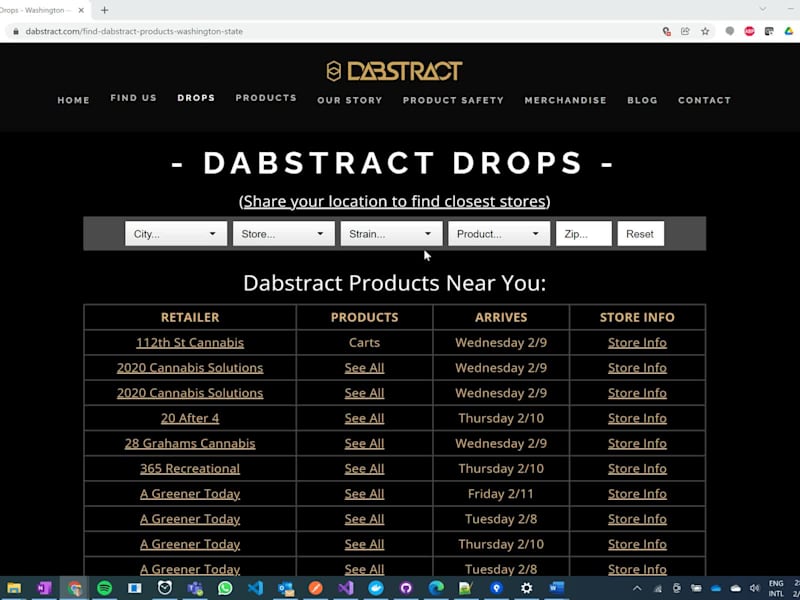
Task: Open Outlook from the taskbar
Action: tap(285, 588)
